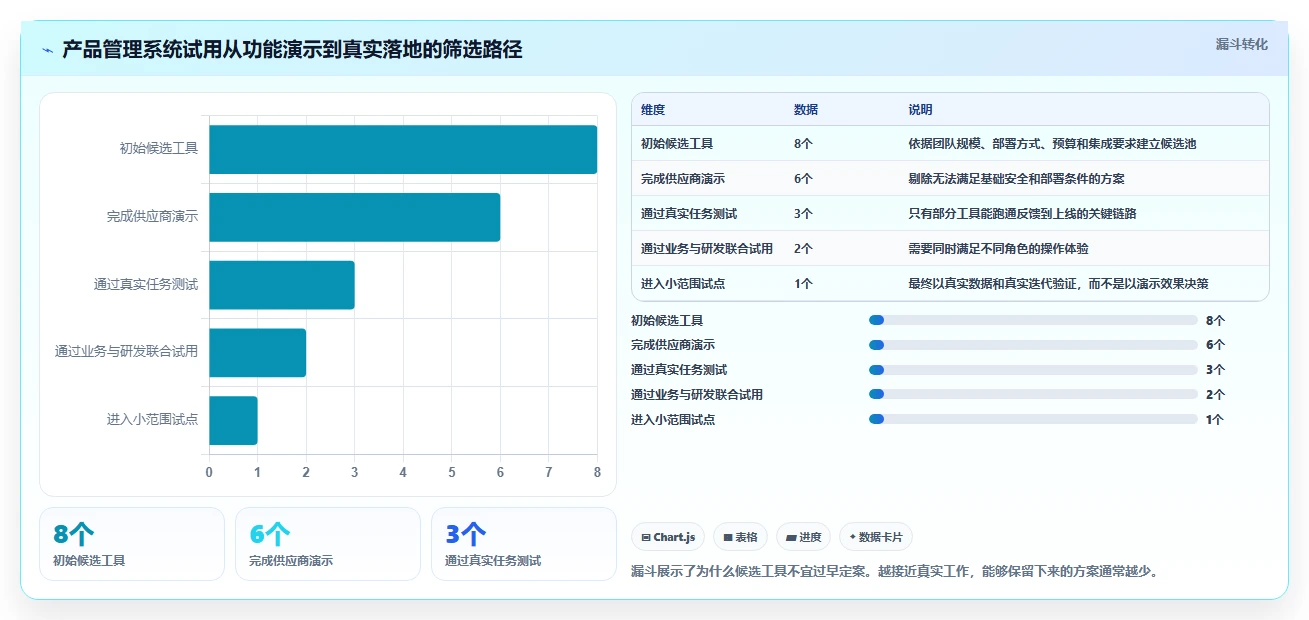This screenshot has width=1309, height=620.
Task: Click the 1个 value in table
Action: tap(803, 284)
